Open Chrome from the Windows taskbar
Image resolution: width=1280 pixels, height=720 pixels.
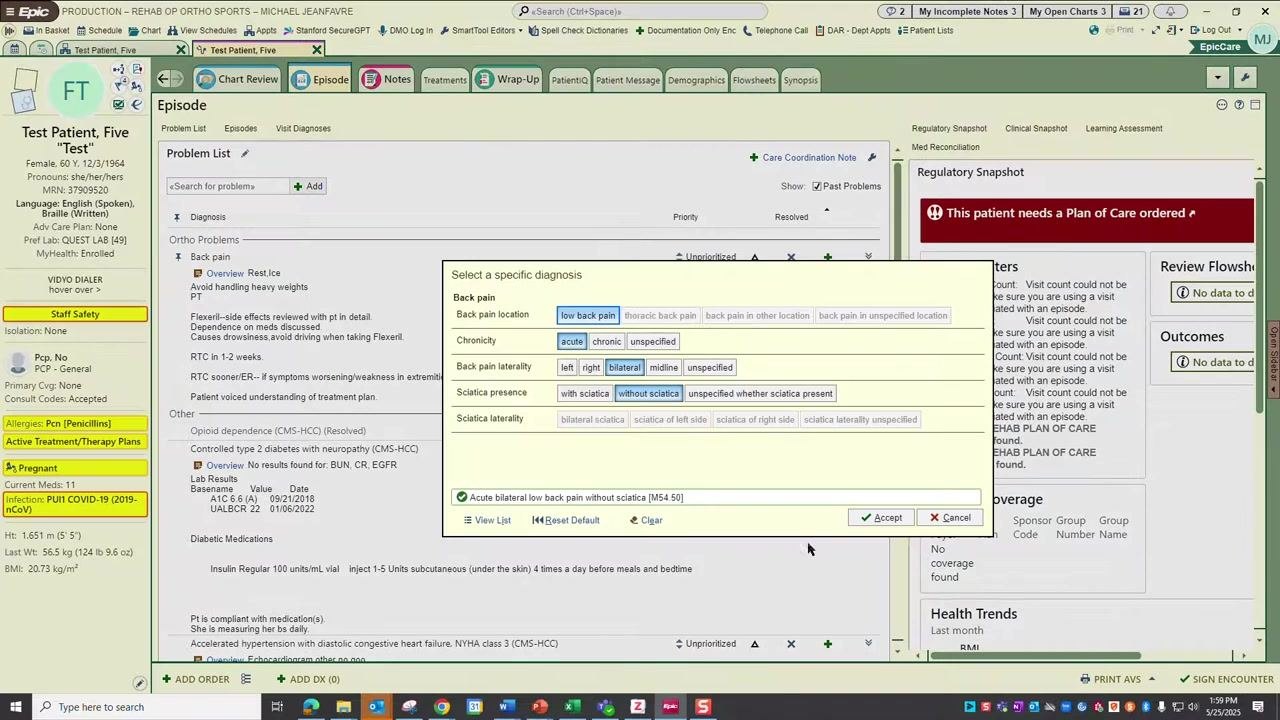pos(441,707)
